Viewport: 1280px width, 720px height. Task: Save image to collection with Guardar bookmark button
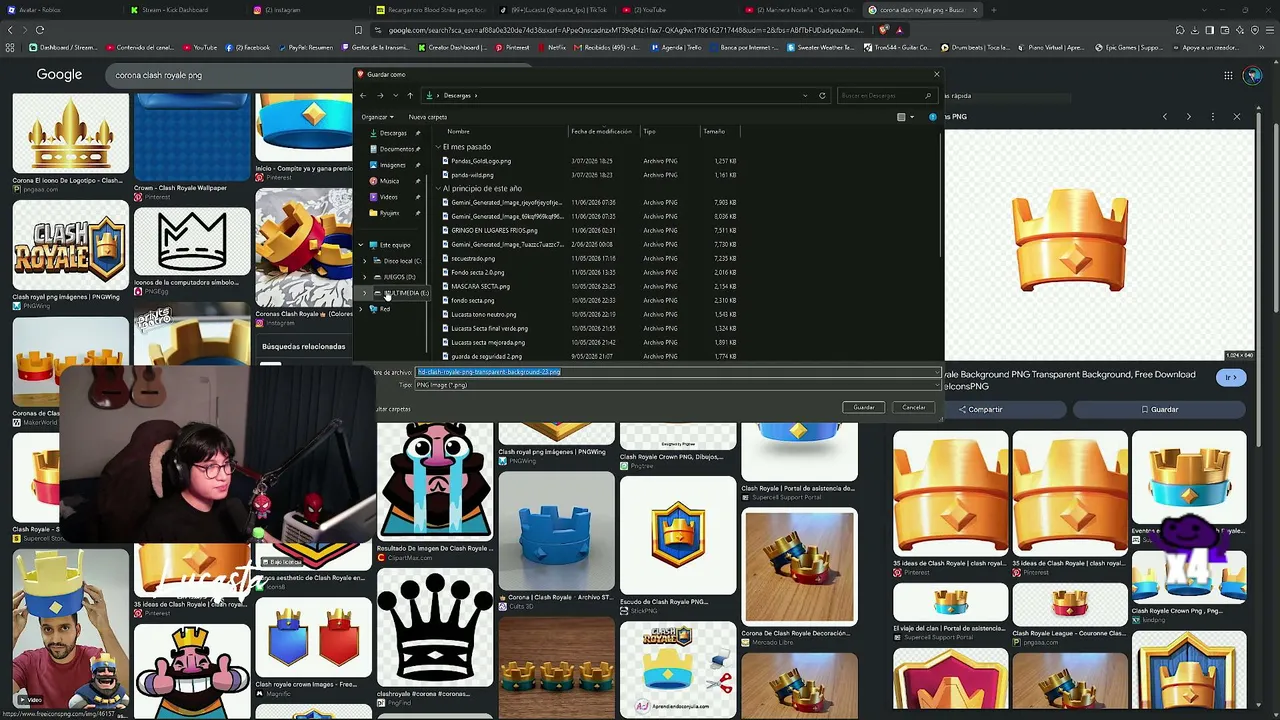[1160, 409]
